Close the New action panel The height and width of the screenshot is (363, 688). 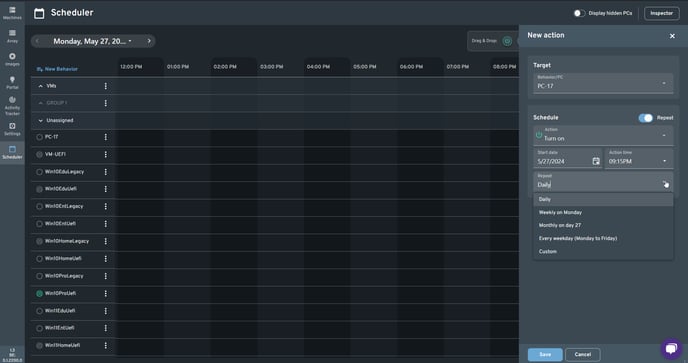672,36
